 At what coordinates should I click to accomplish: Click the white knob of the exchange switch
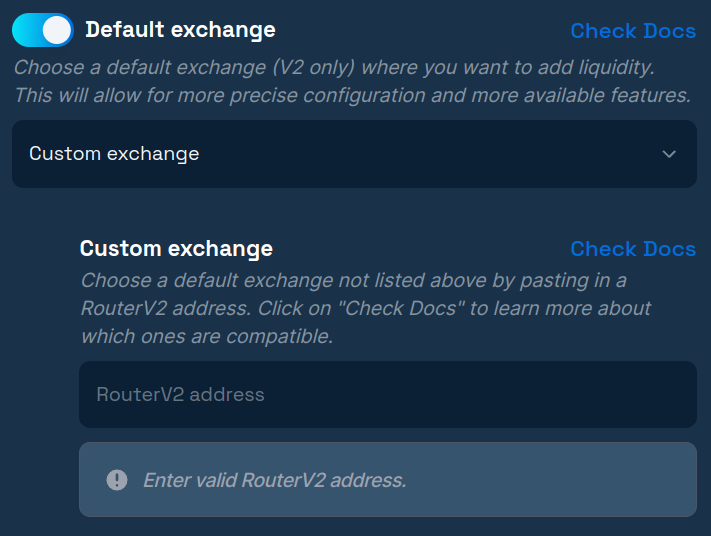(58, 30)
